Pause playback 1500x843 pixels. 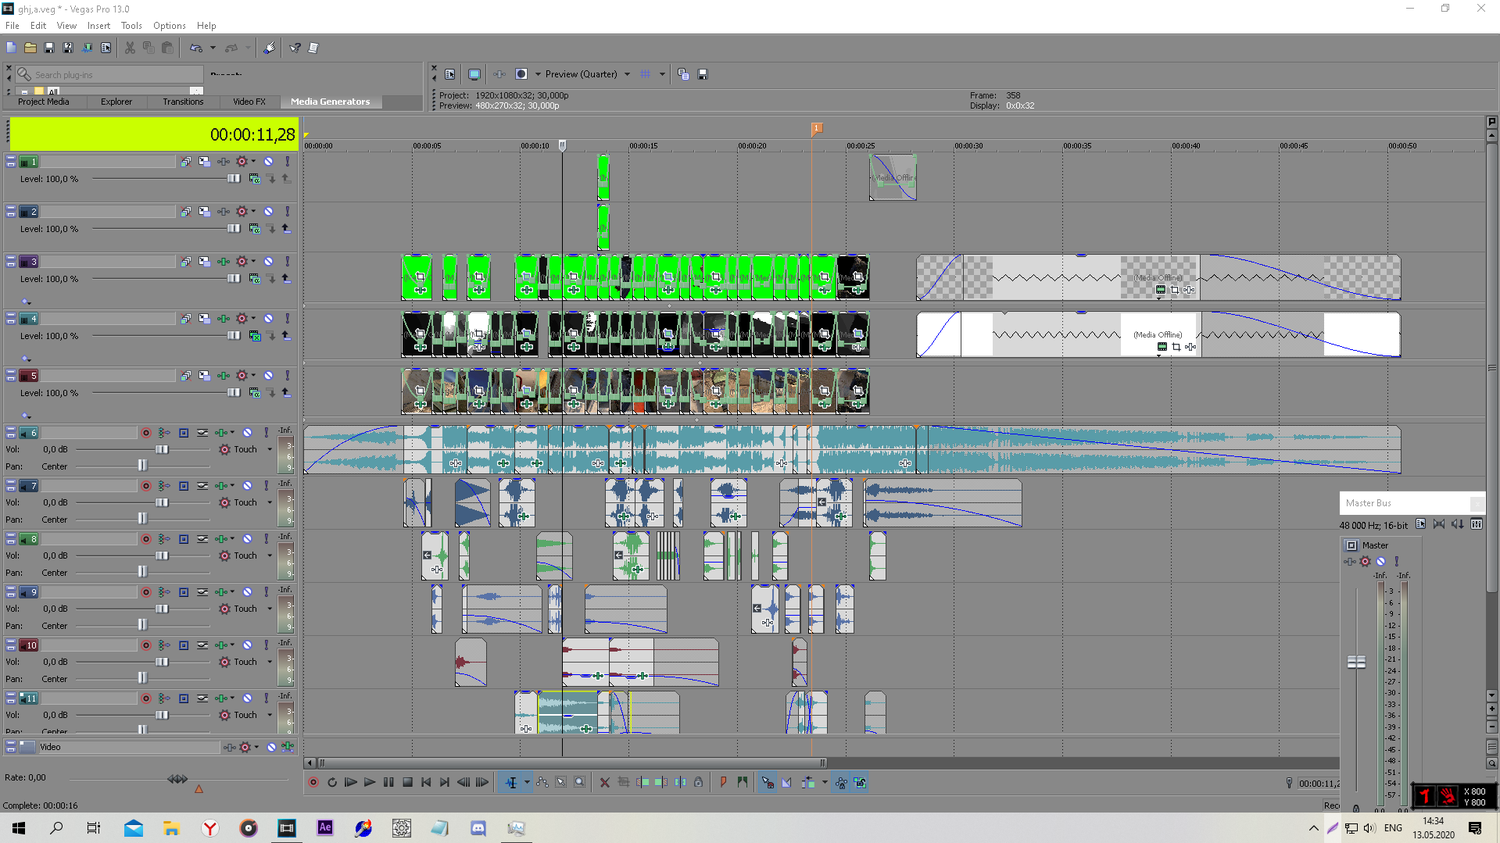tap(388, 783)
